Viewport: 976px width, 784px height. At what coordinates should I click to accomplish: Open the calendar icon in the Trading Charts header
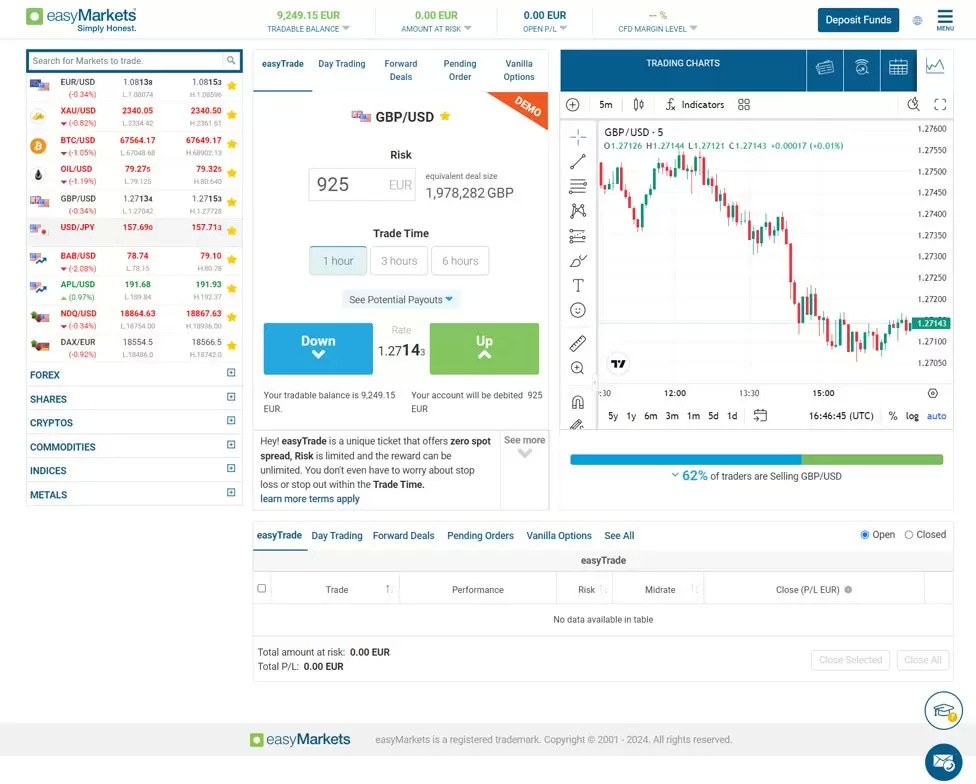[898, 67]
